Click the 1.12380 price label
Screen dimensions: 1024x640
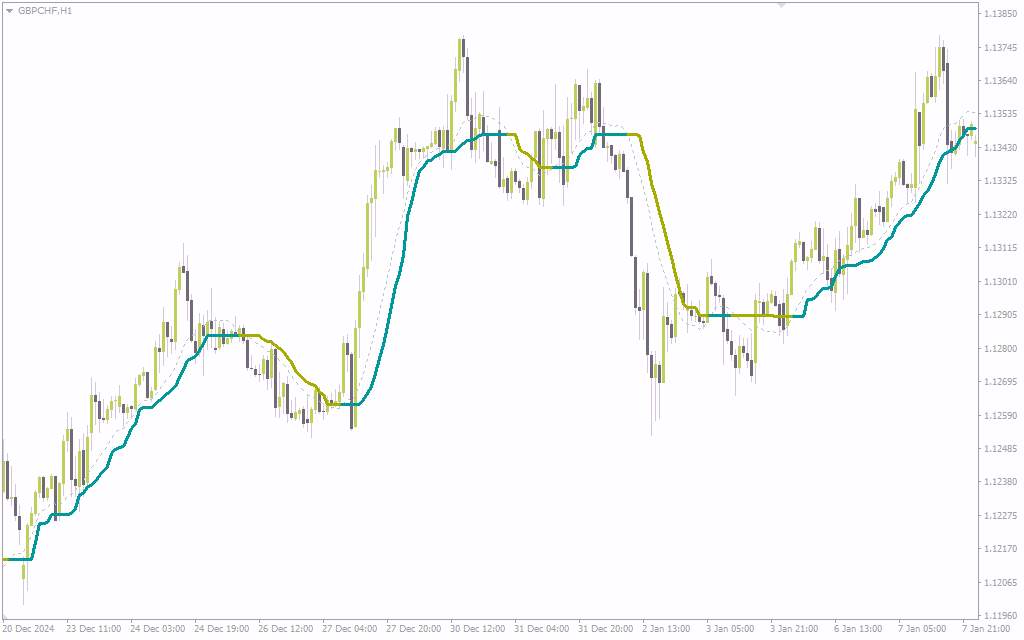point(1000,482)
